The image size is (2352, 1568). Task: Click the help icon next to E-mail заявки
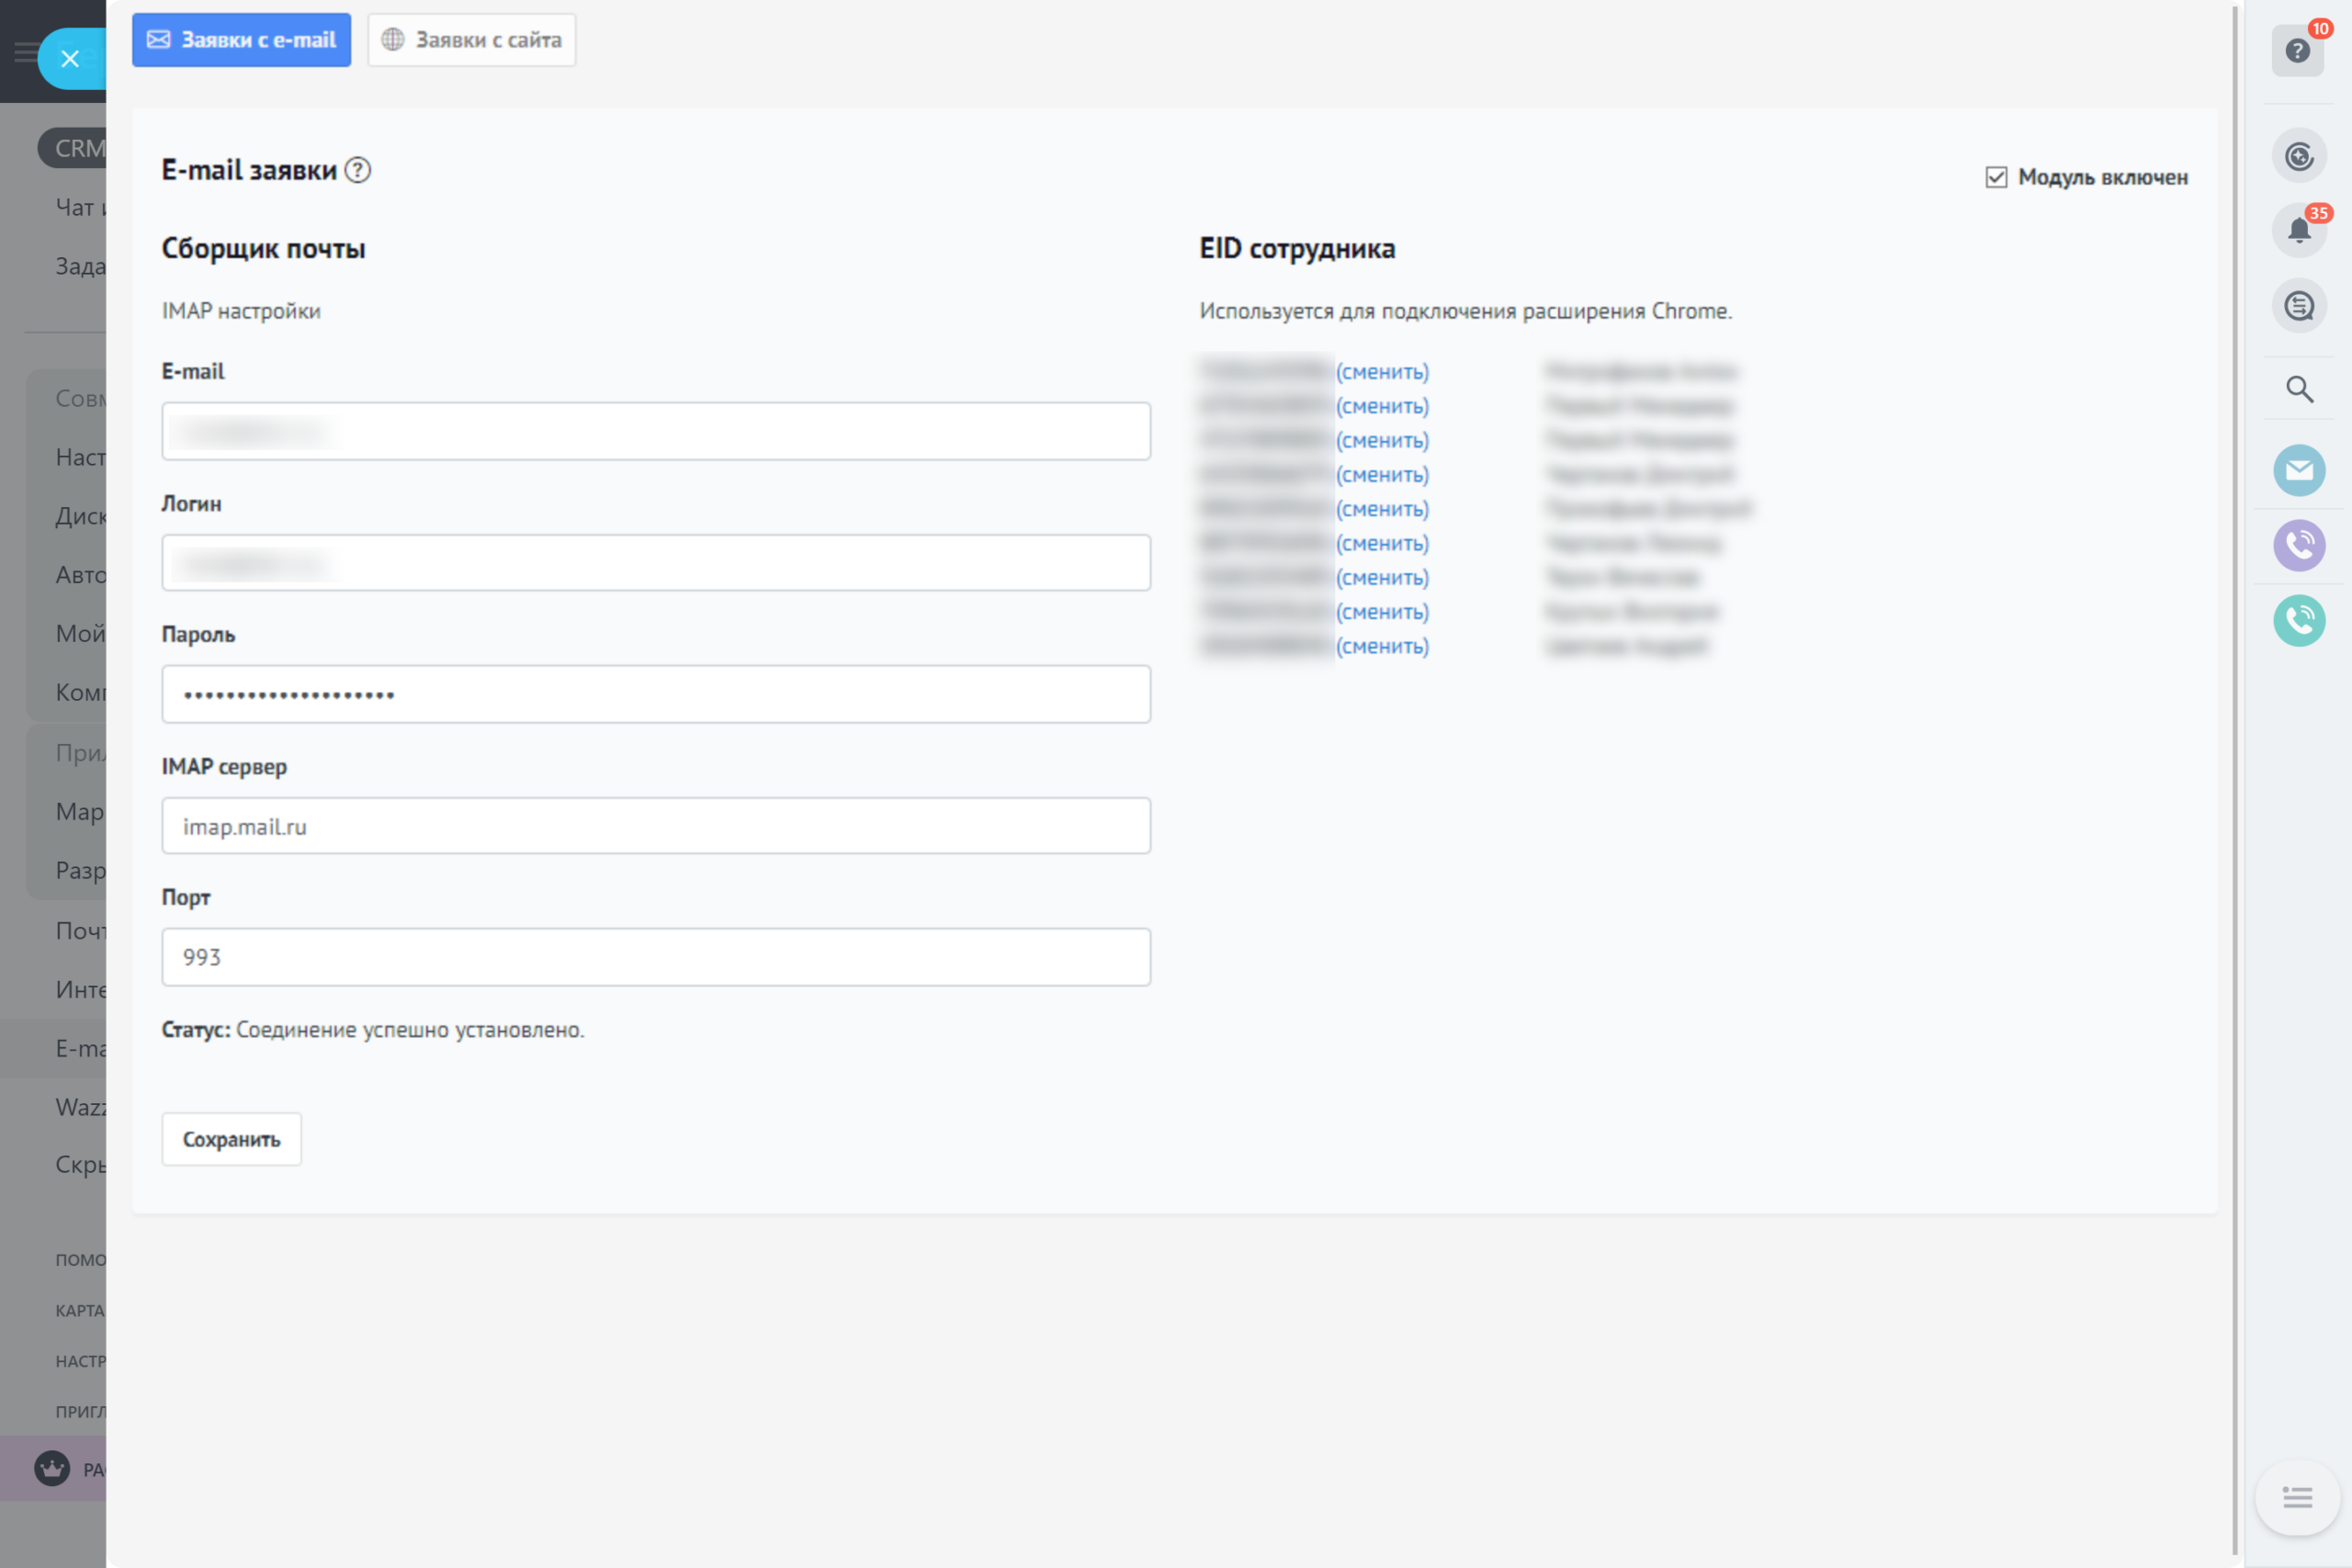[x=357, y=171]
